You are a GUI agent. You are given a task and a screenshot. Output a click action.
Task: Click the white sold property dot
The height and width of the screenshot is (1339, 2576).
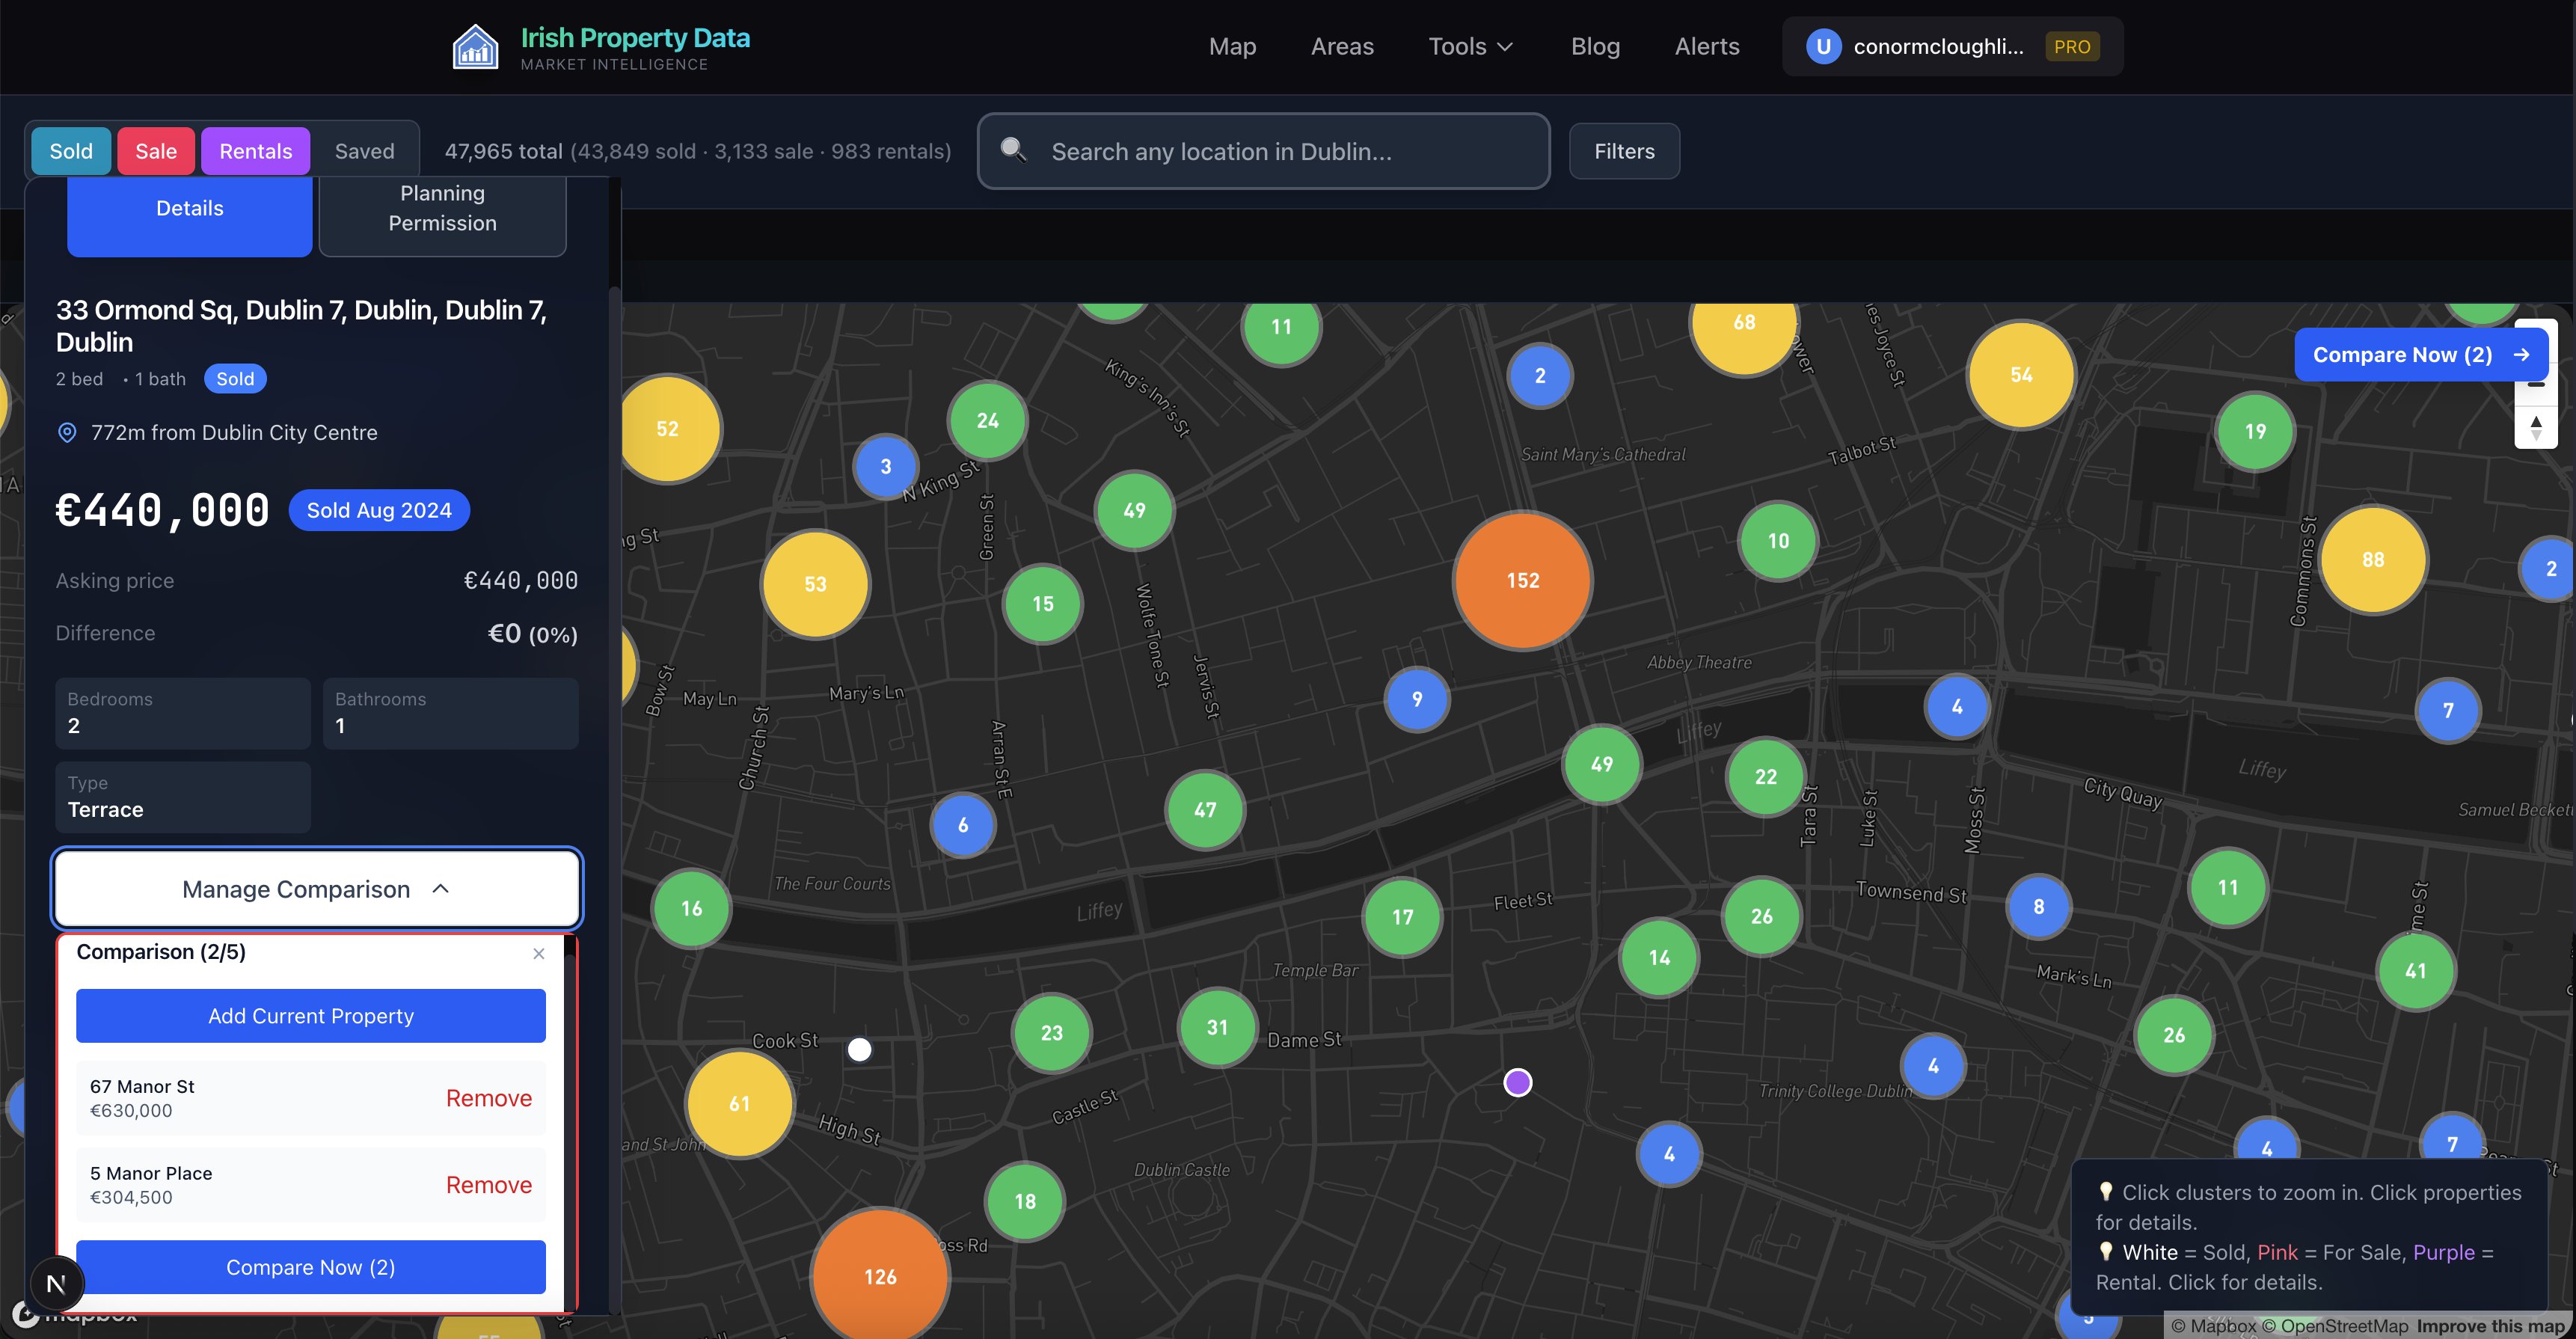(859, 1049)
